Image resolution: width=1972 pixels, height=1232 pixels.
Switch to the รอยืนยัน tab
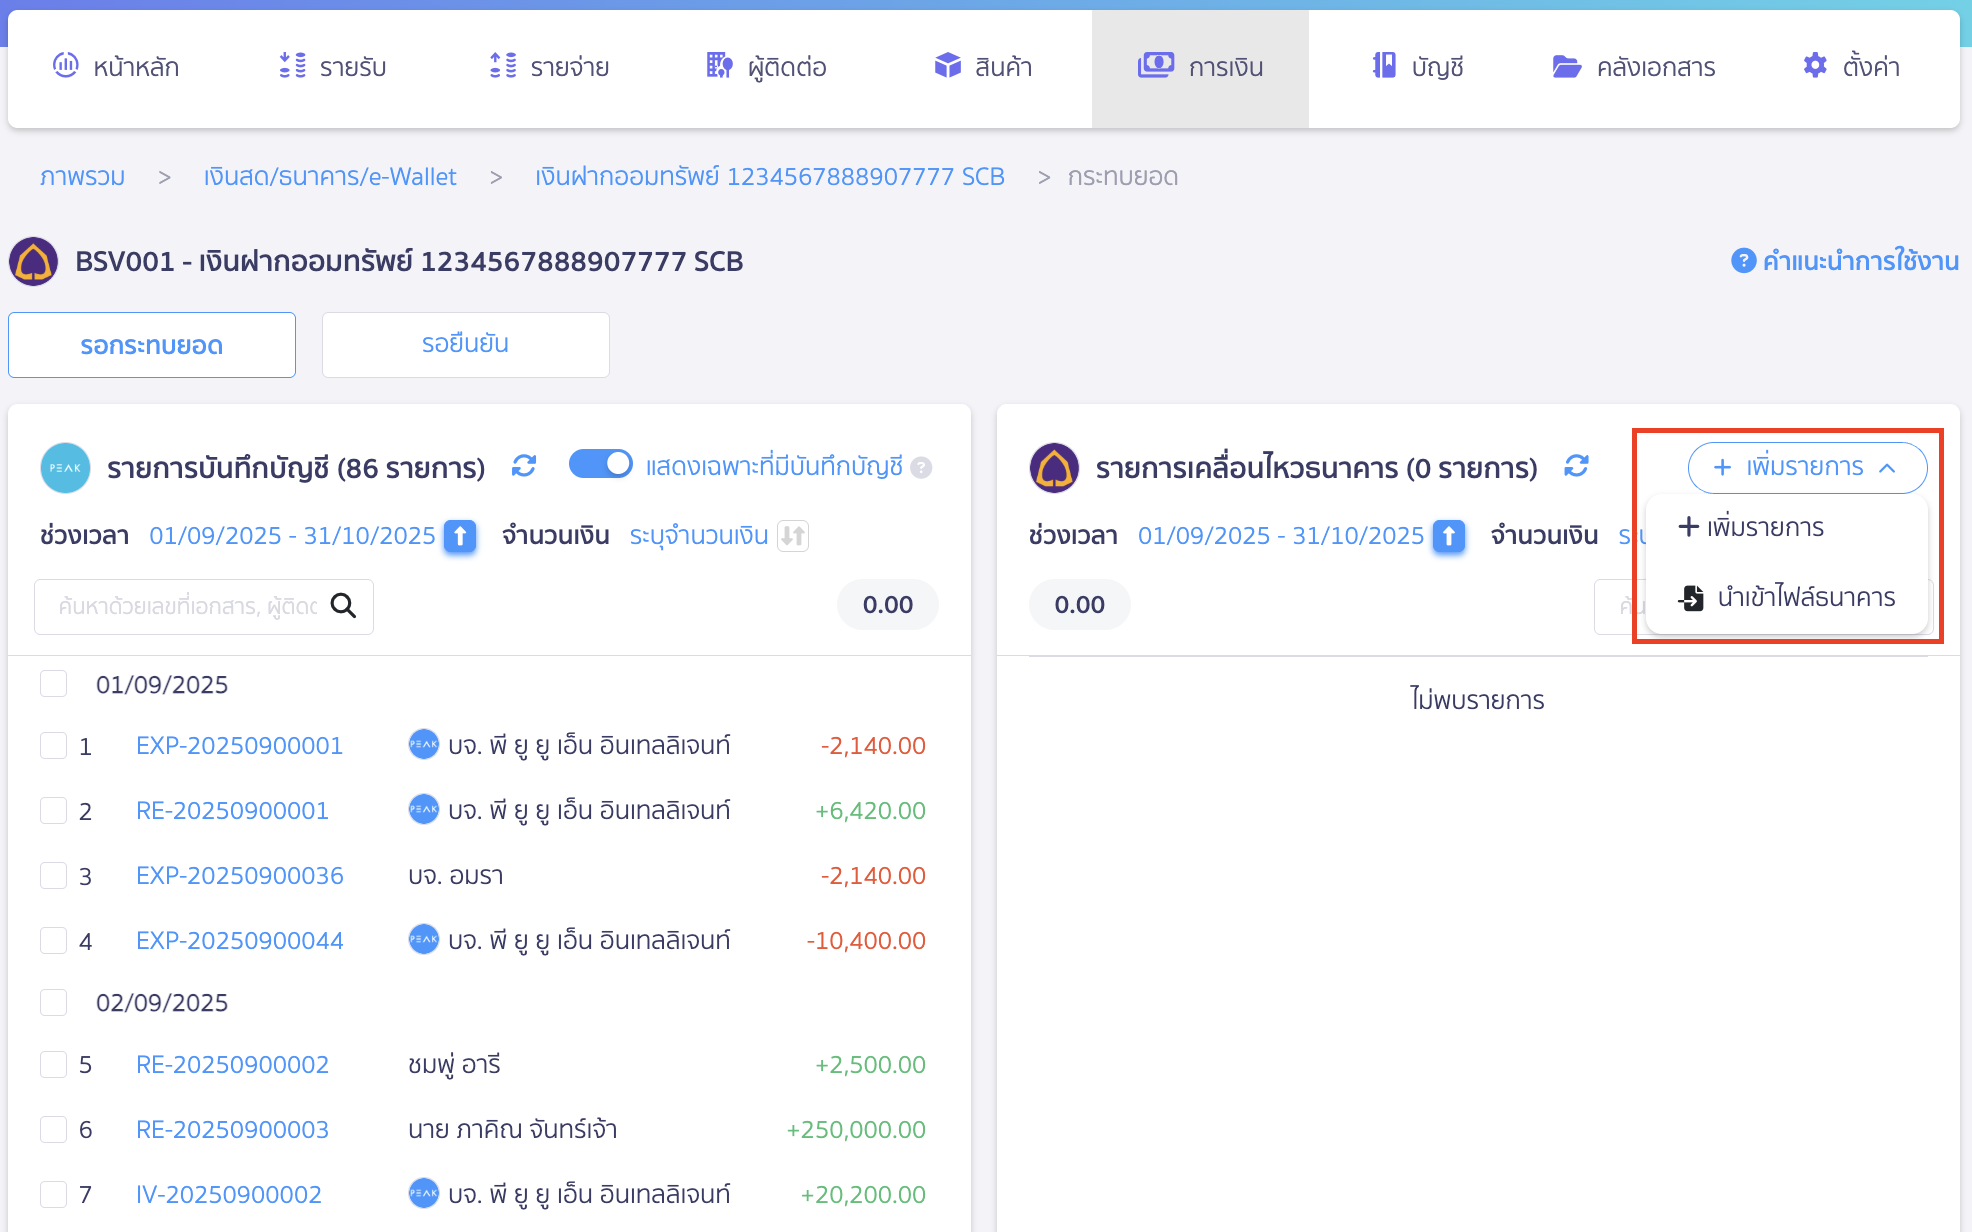[x=465, y=344]
